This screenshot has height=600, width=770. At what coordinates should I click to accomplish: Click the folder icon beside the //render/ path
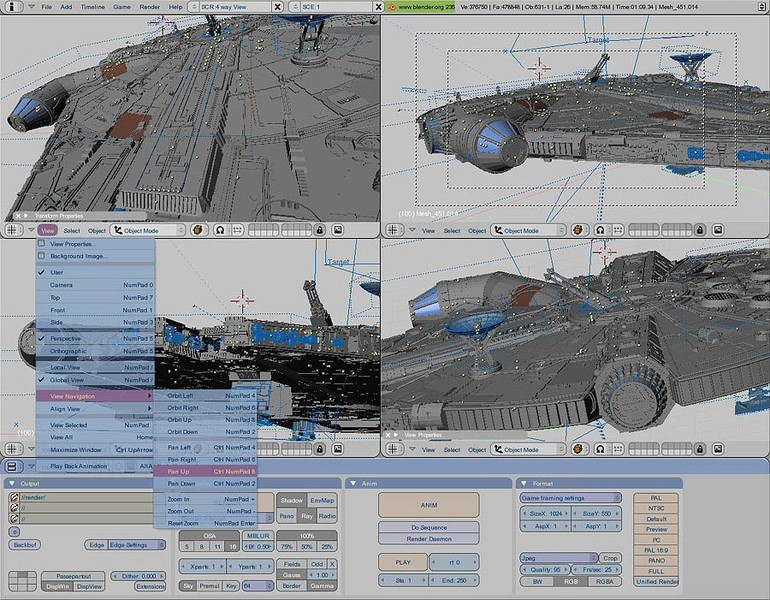tap(14, 497)
